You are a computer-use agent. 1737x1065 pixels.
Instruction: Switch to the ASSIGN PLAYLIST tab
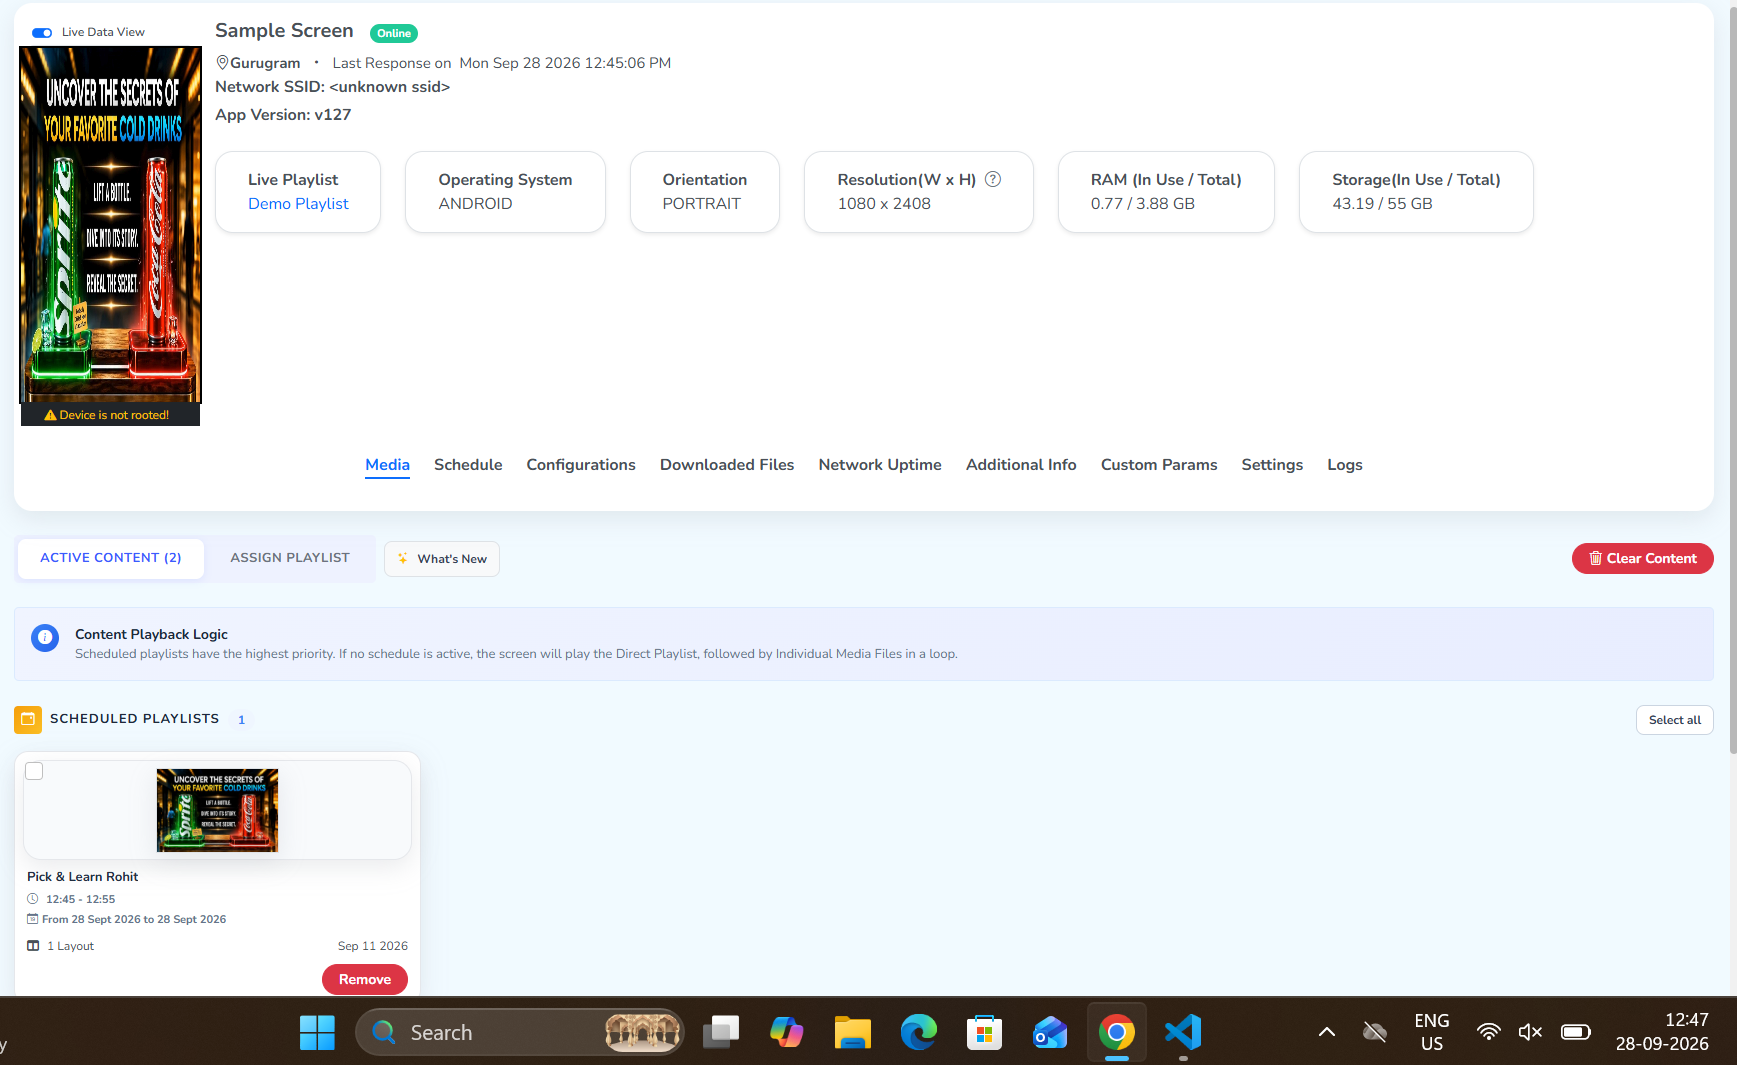290,558
